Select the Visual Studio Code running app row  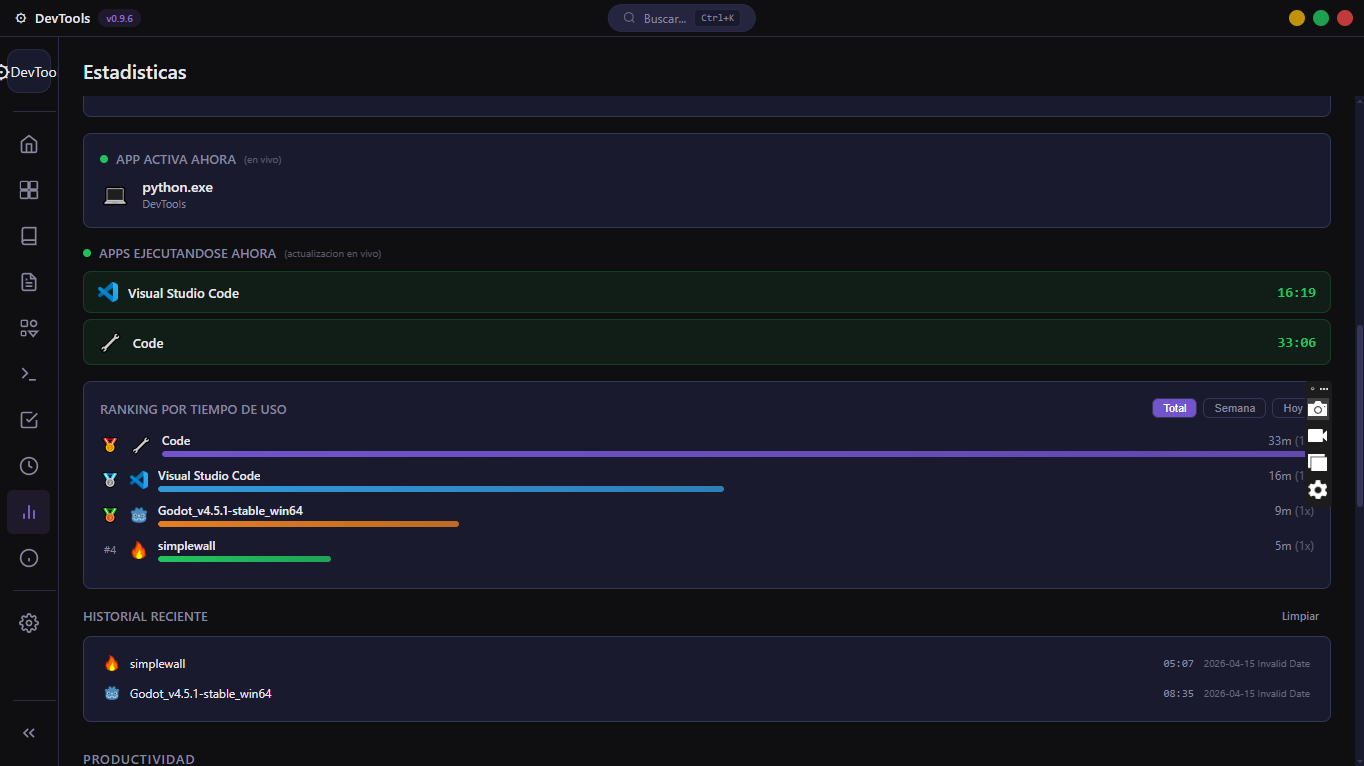[707, 293]
